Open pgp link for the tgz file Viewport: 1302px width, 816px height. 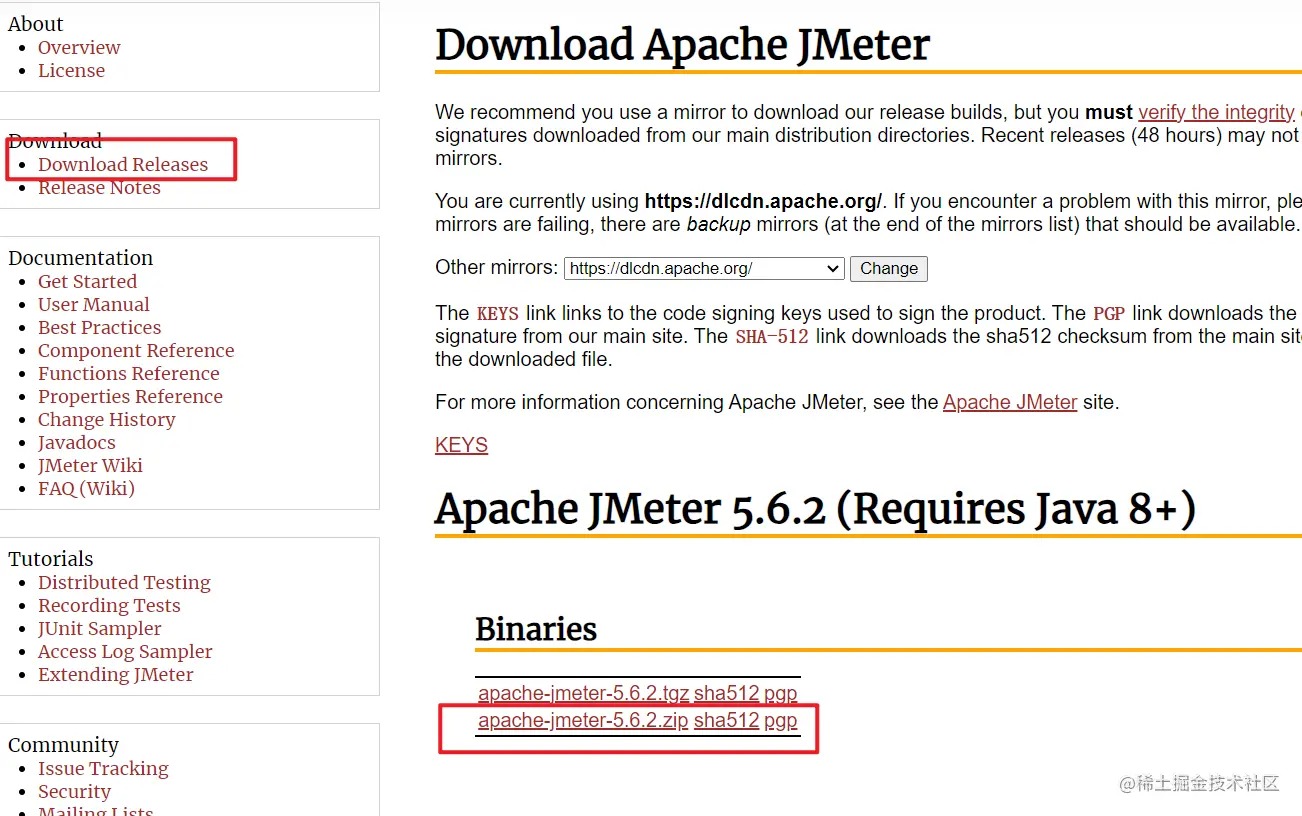click(780, 694)
